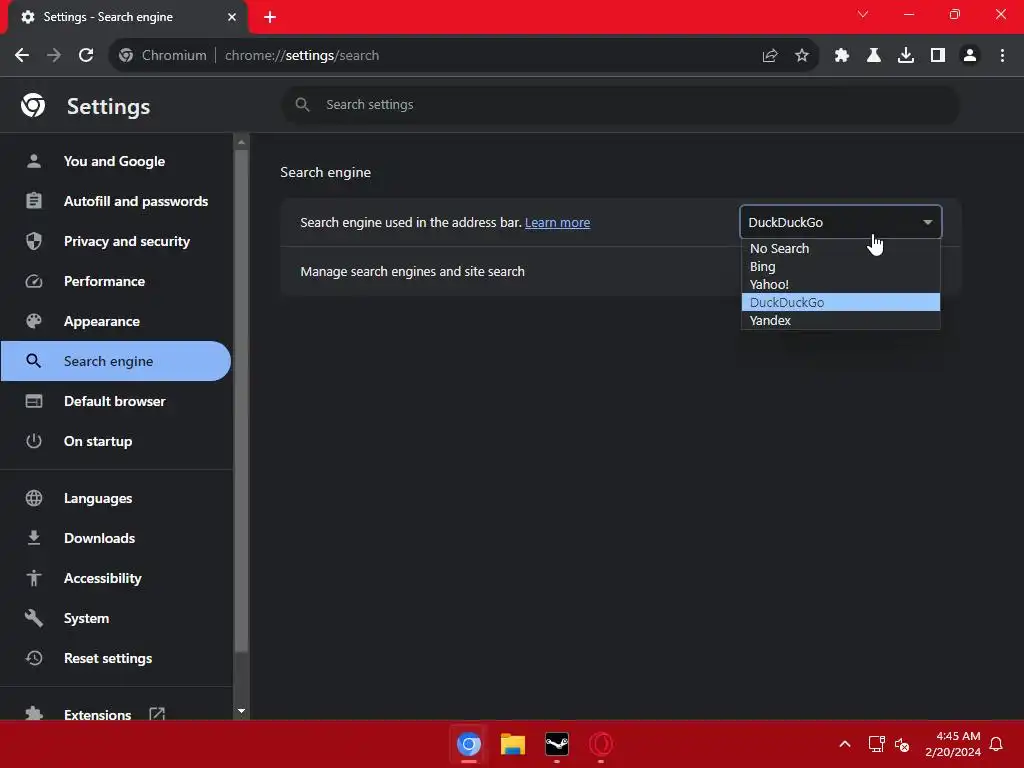Viewport: 1024px width, 768px height.
Task: Open Languages settings
Action: [116, 498]
